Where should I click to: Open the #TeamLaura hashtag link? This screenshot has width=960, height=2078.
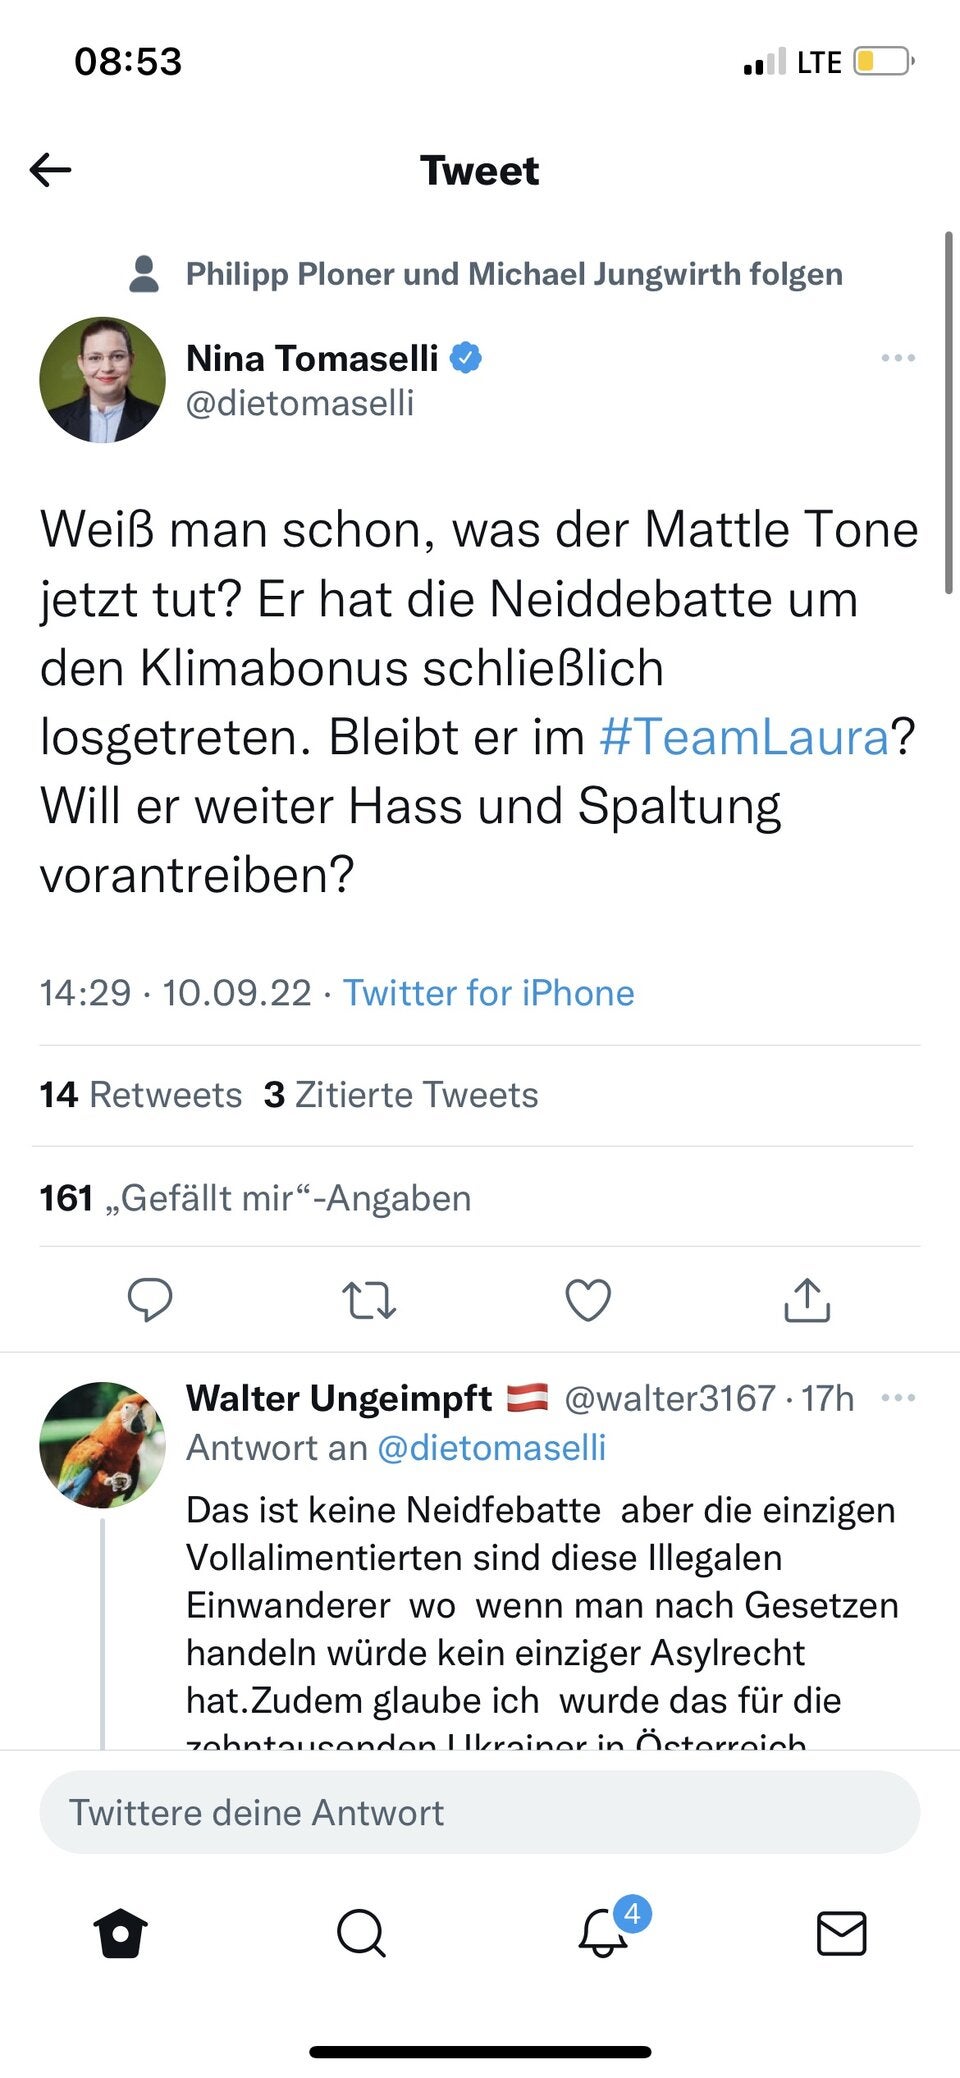[743, 737]
